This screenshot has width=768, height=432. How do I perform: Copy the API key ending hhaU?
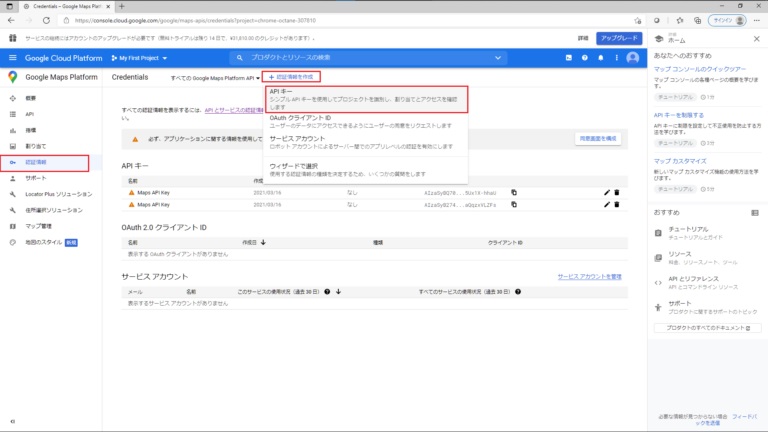coord(514,192)
